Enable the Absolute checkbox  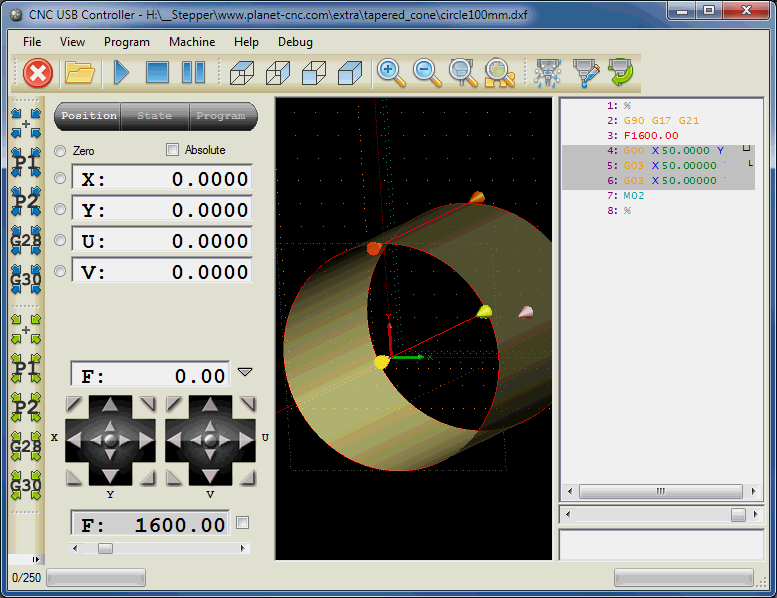pyautogui.click(x=172, y=150)
